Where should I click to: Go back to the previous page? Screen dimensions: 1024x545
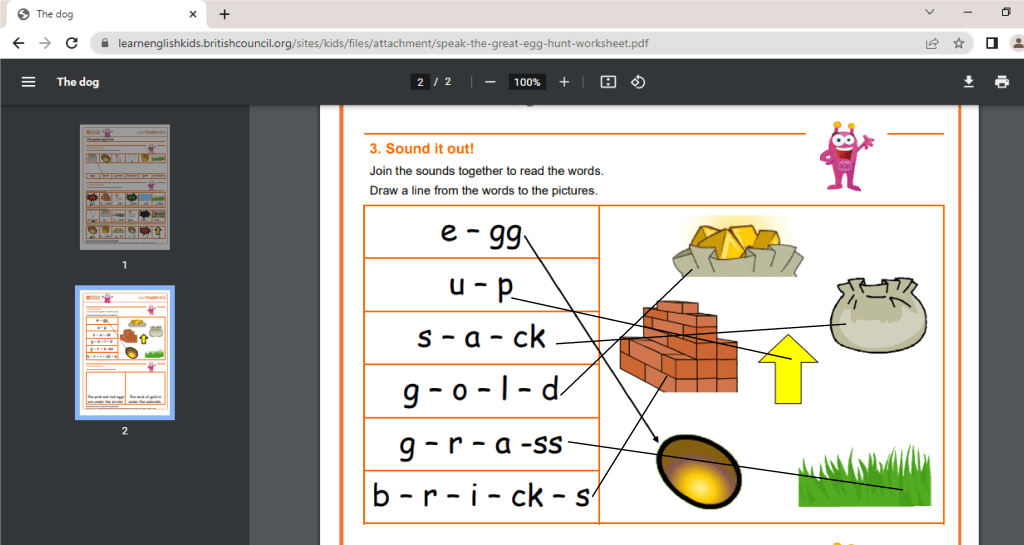coord(18,43)
